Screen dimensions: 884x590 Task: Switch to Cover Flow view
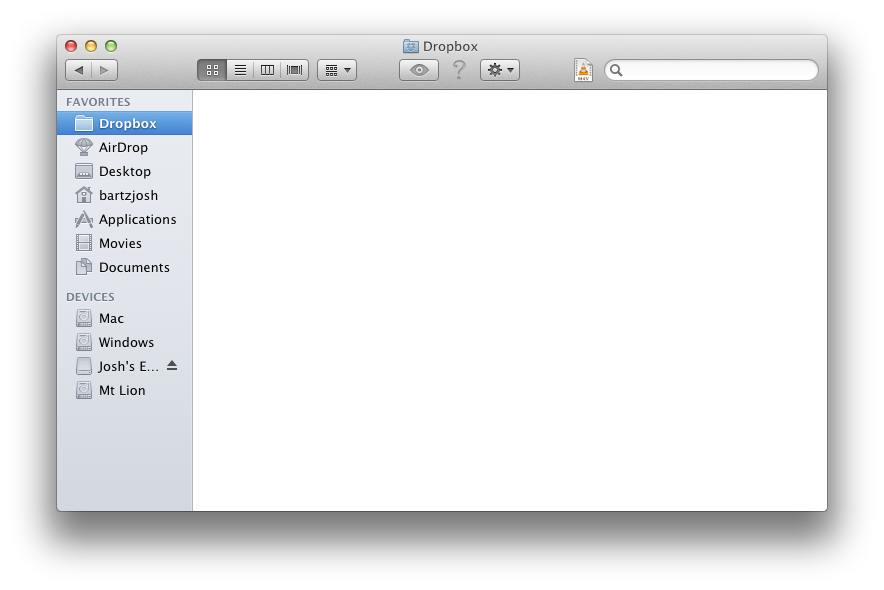pyautogui.click(x=294, y=70)
